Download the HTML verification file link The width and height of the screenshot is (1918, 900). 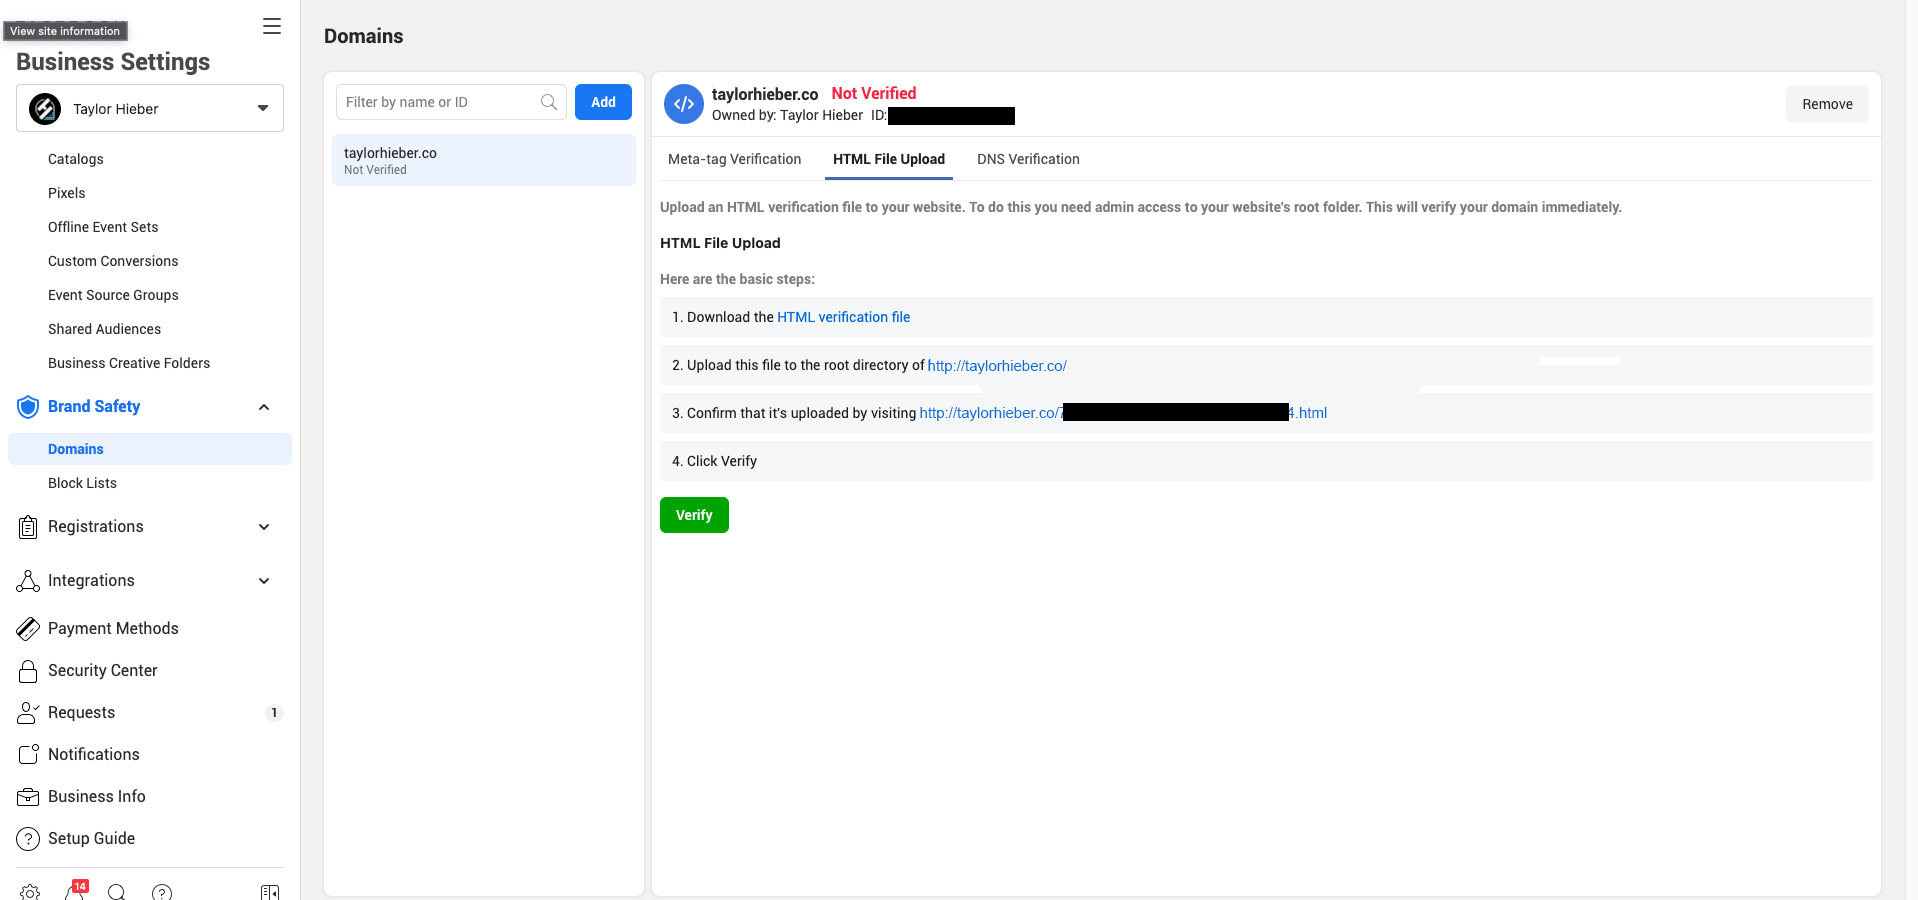[x=843, y=317]
